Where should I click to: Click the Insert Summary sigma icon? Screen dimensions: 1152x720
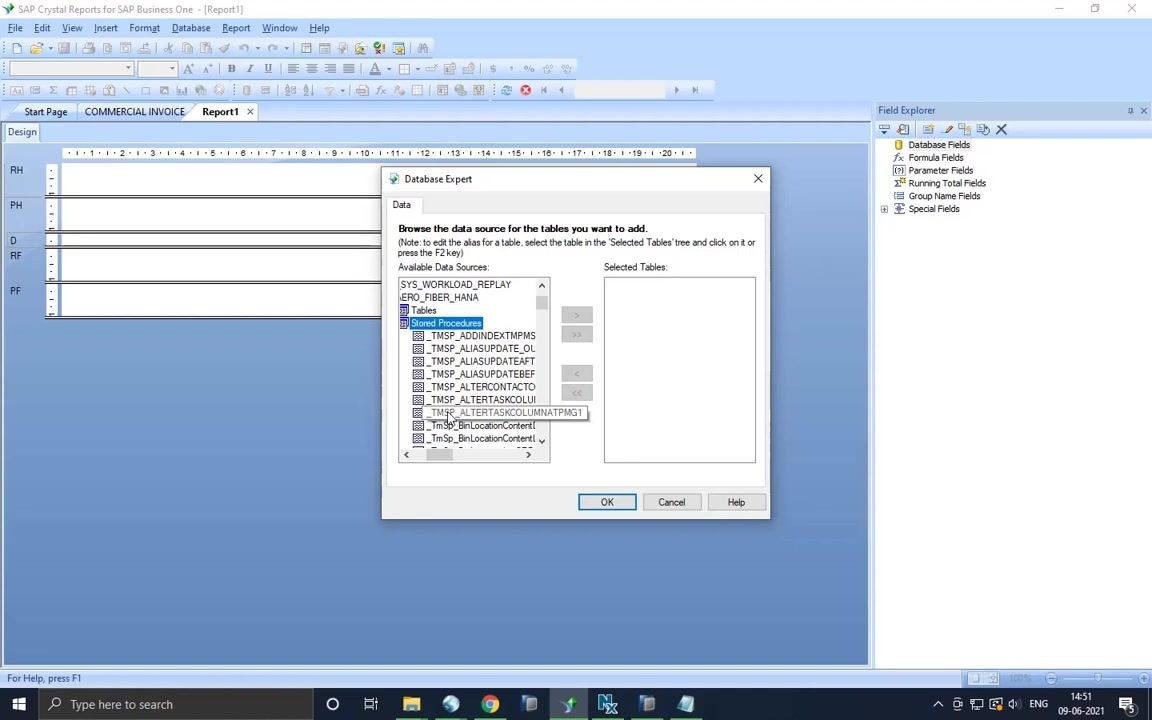pyautogui.click(x=53, y=90)
